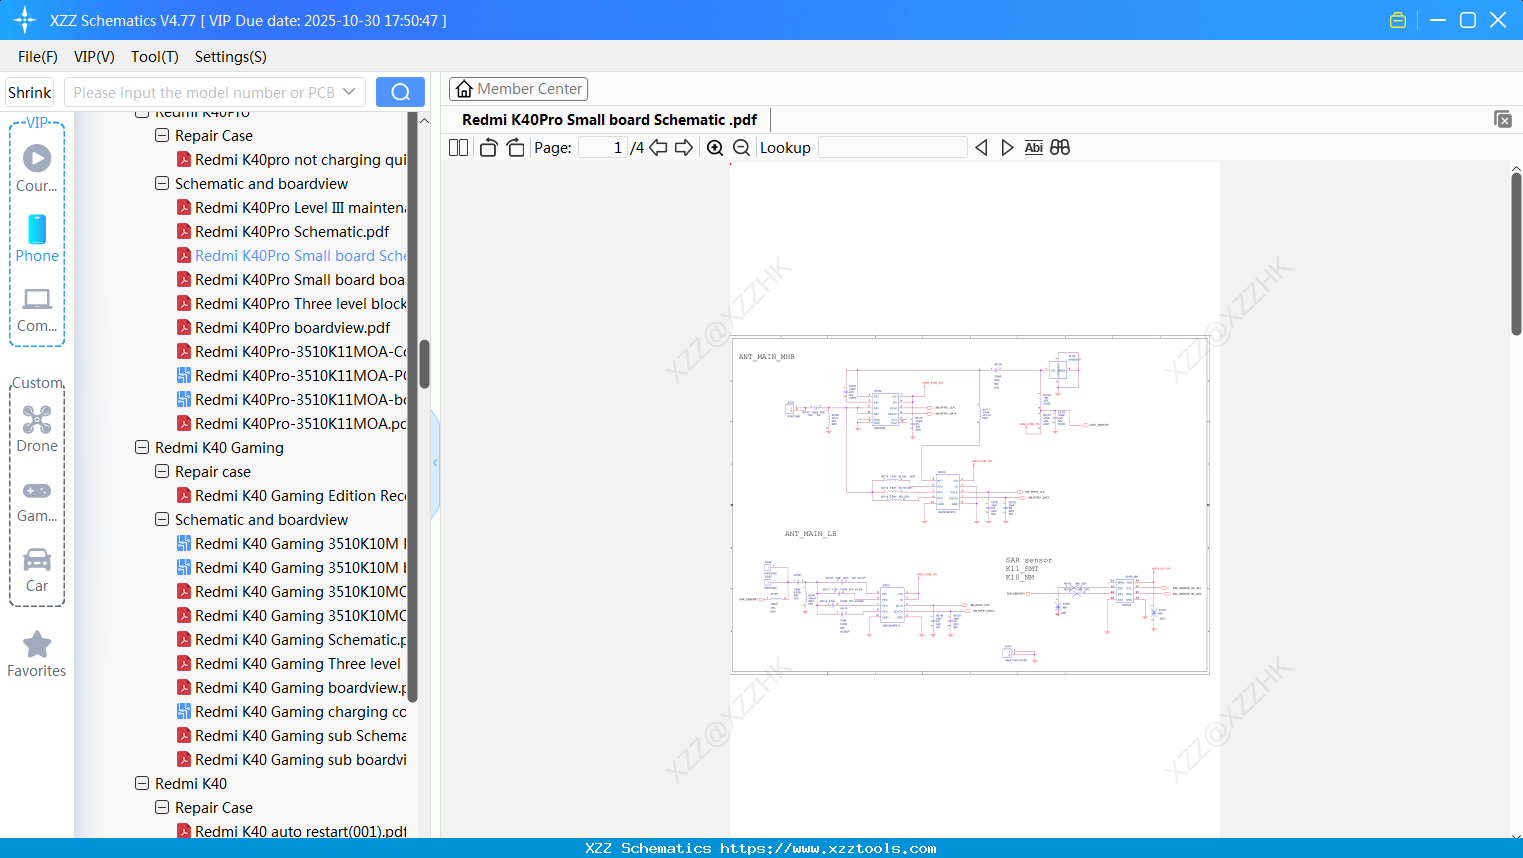The image size is (1523, 858).
Task: Open the File(F) menu
Action: [38, 57]
